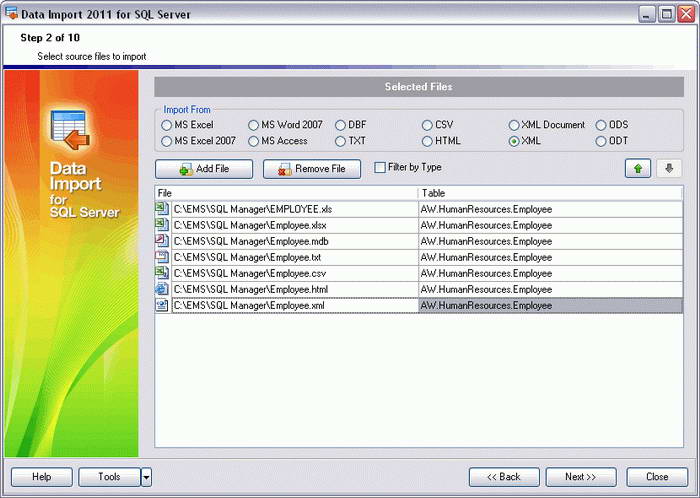700x498 pixels.
Task: Go back to the previous step
Action: (504, 477)
